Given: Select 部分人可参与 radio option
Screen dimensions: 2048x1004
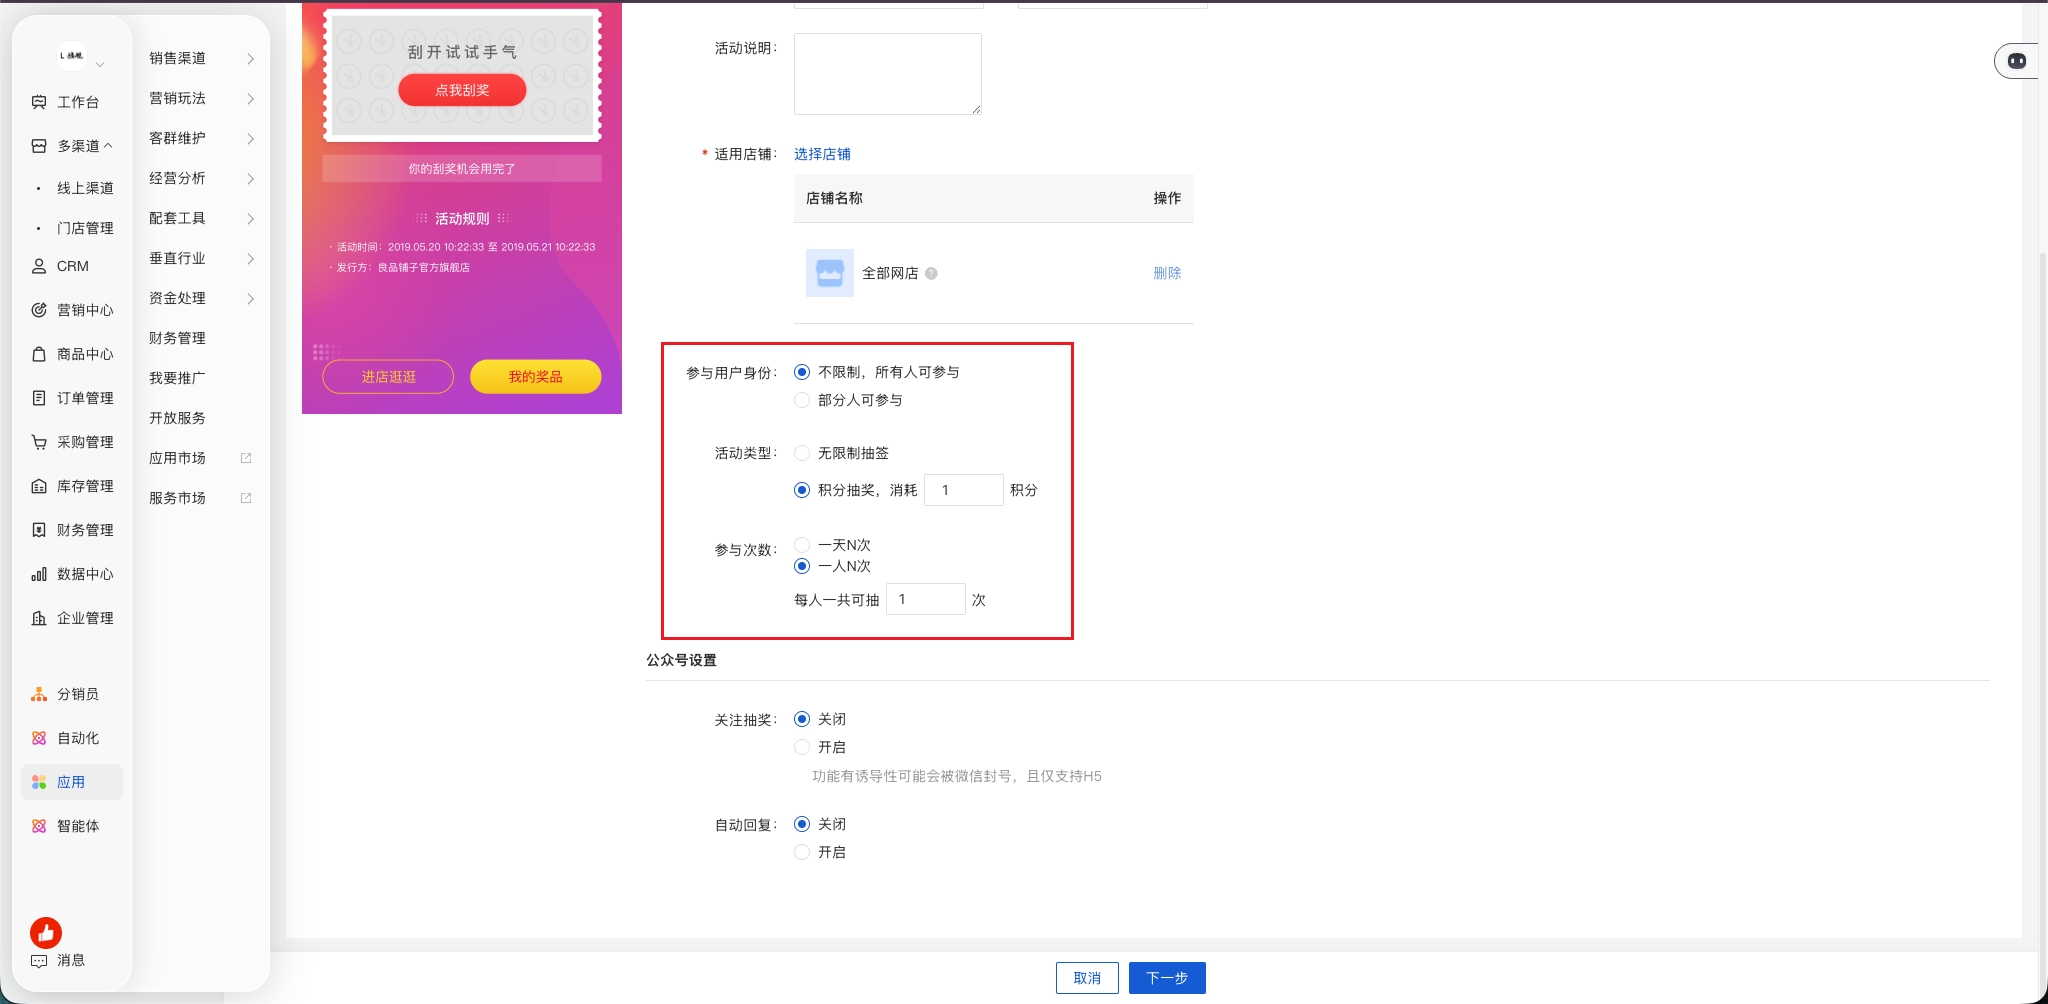Looking at the screenshot, I should (x=802, y=400).
